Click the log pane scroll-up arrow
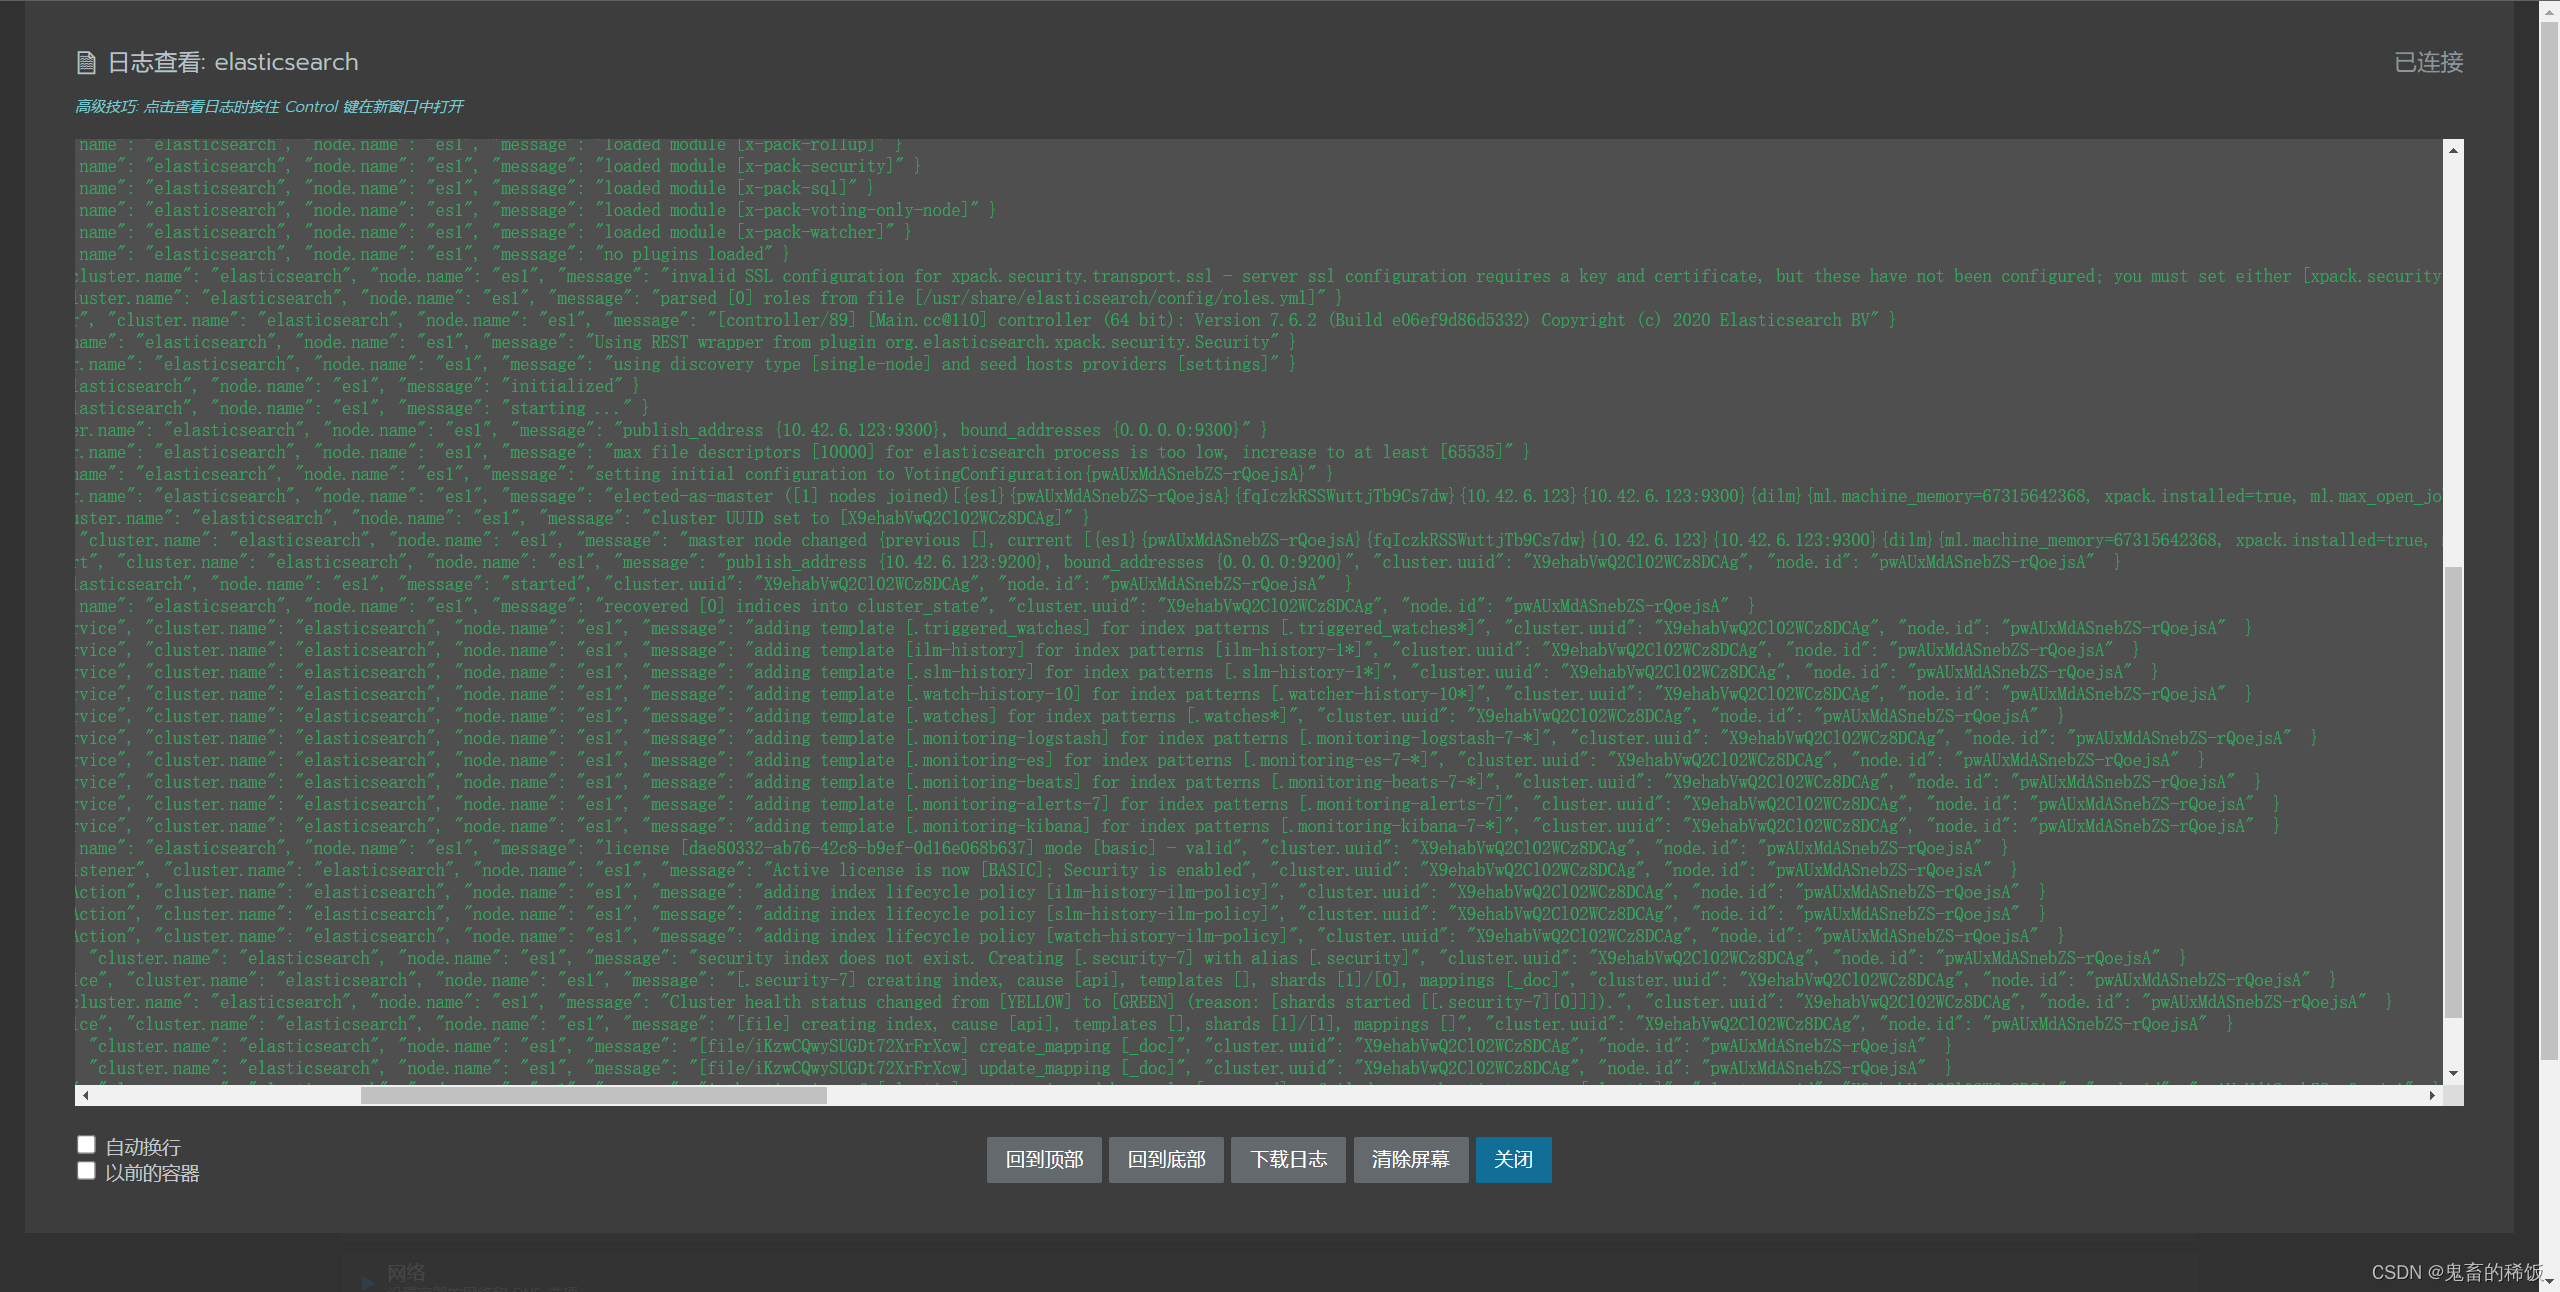 2453,150
